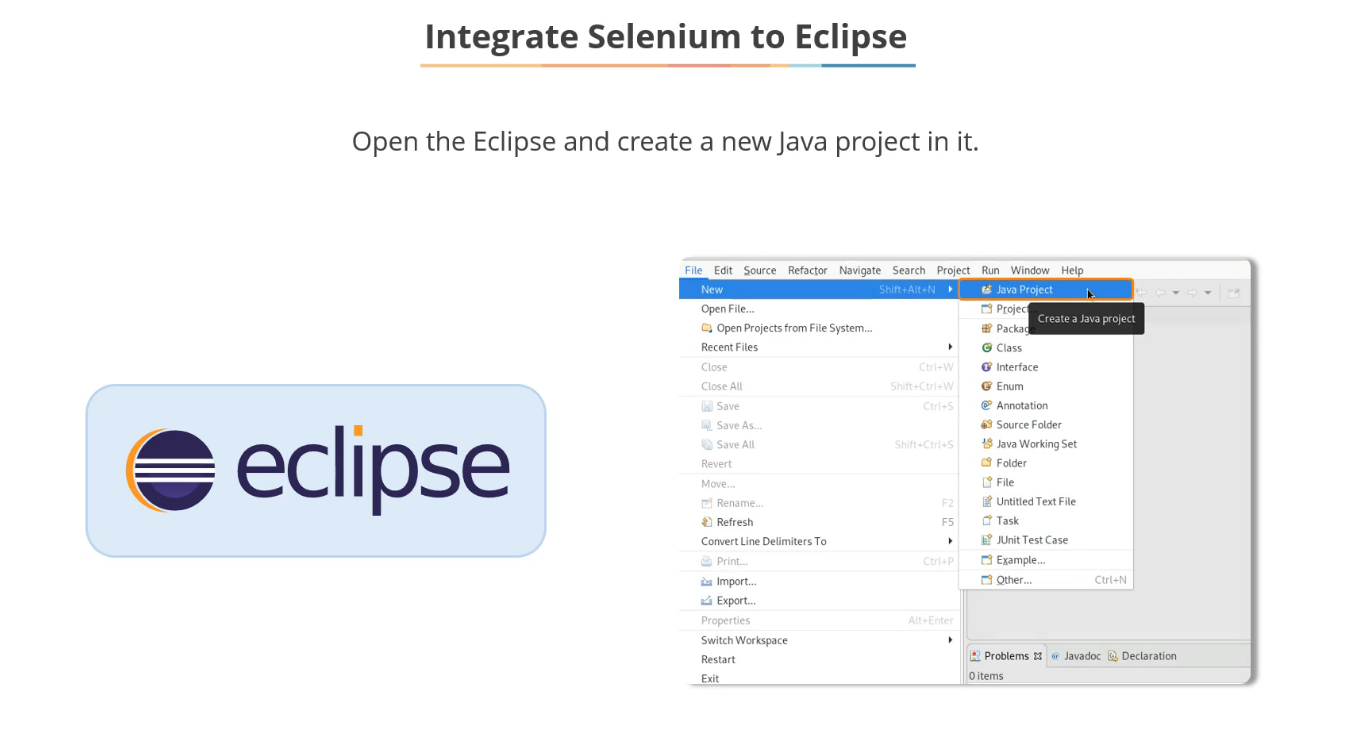The image size is (1346, 733).
Task: Click the Refresh icon in File menu
Action: [707, 522]
